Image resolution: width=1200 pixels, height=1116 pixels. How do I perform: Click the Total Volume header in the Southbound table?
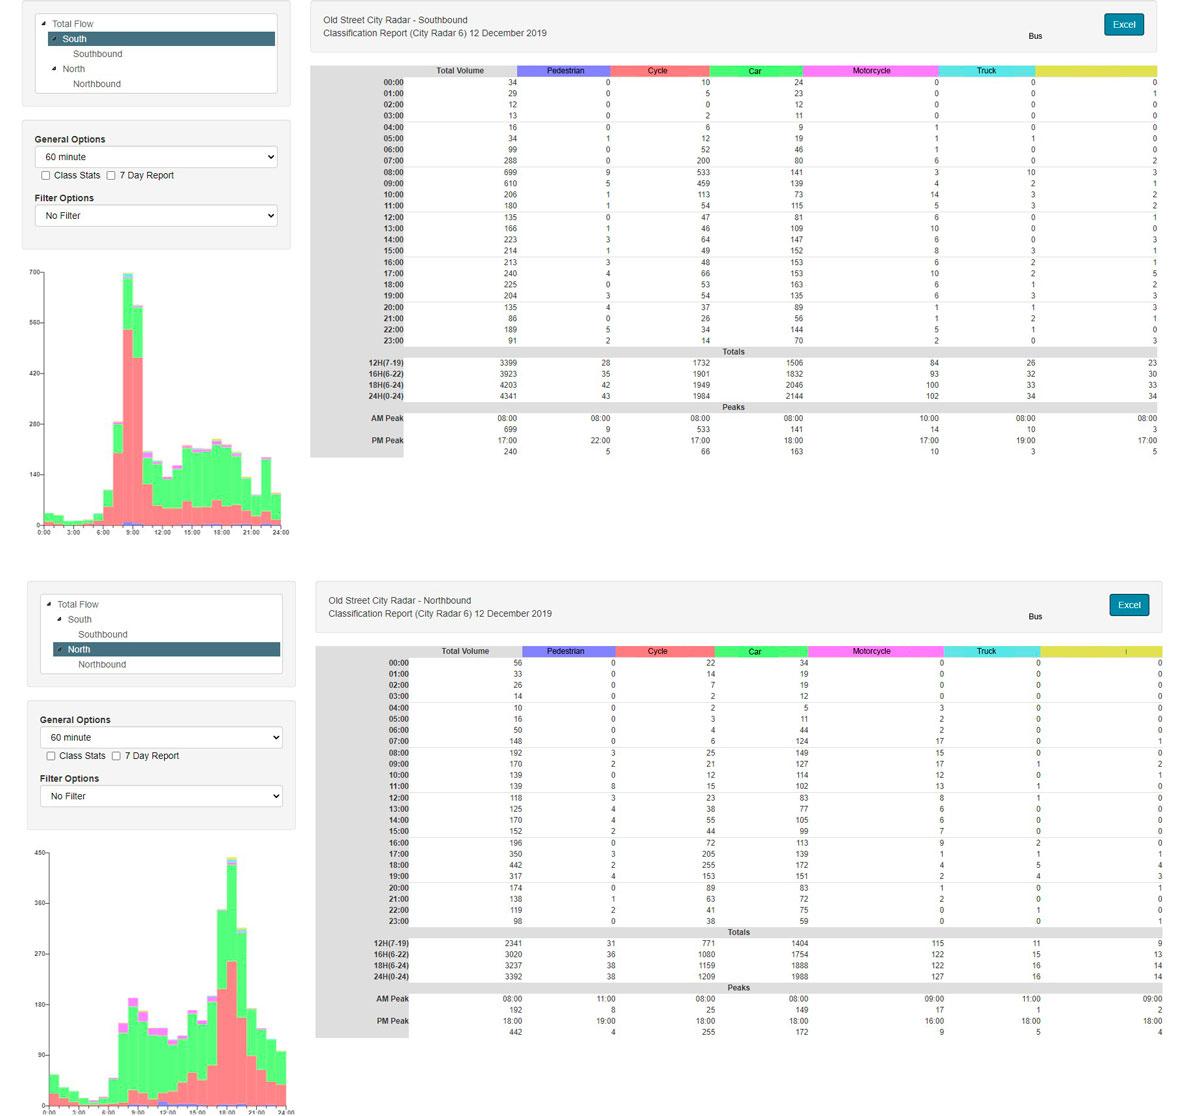point(460,71)
